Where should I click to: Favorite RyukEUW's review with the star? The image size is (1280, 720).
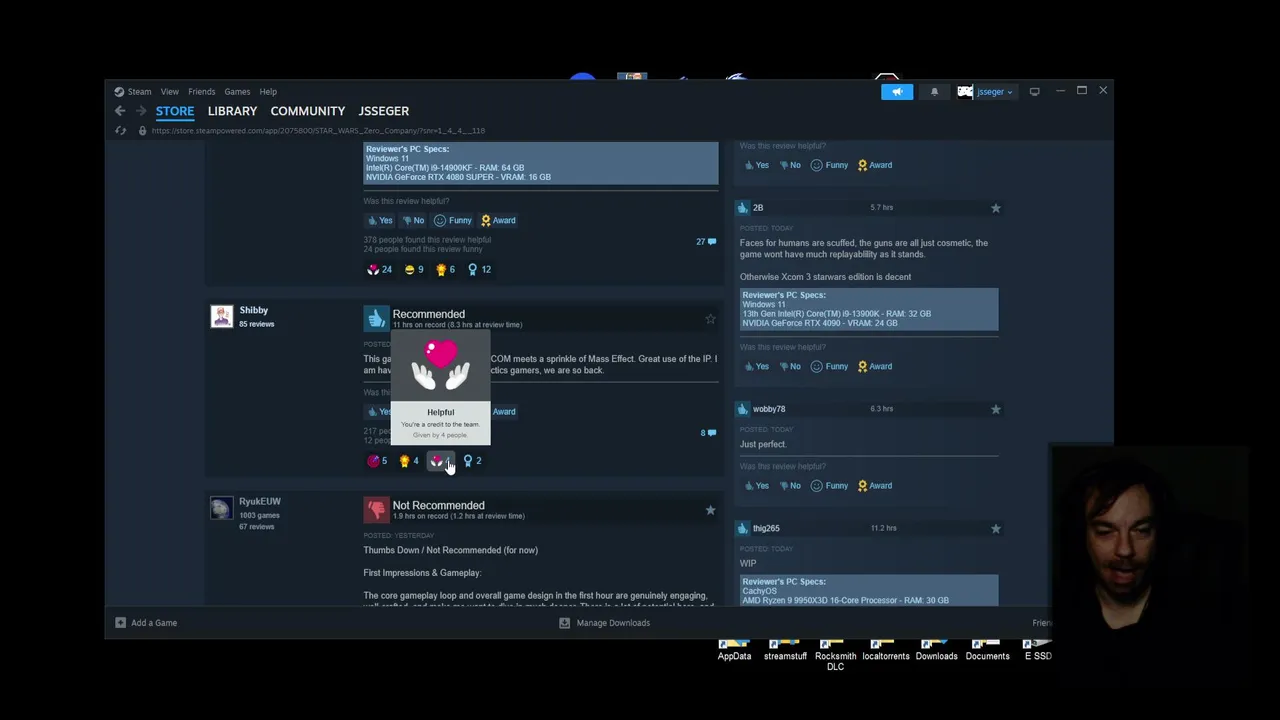(x=710, y=510)
